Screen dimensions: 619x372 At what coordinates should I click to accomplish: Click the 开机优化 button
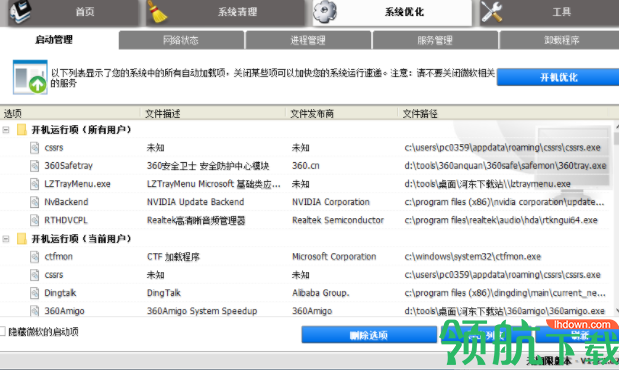[558, 77]
